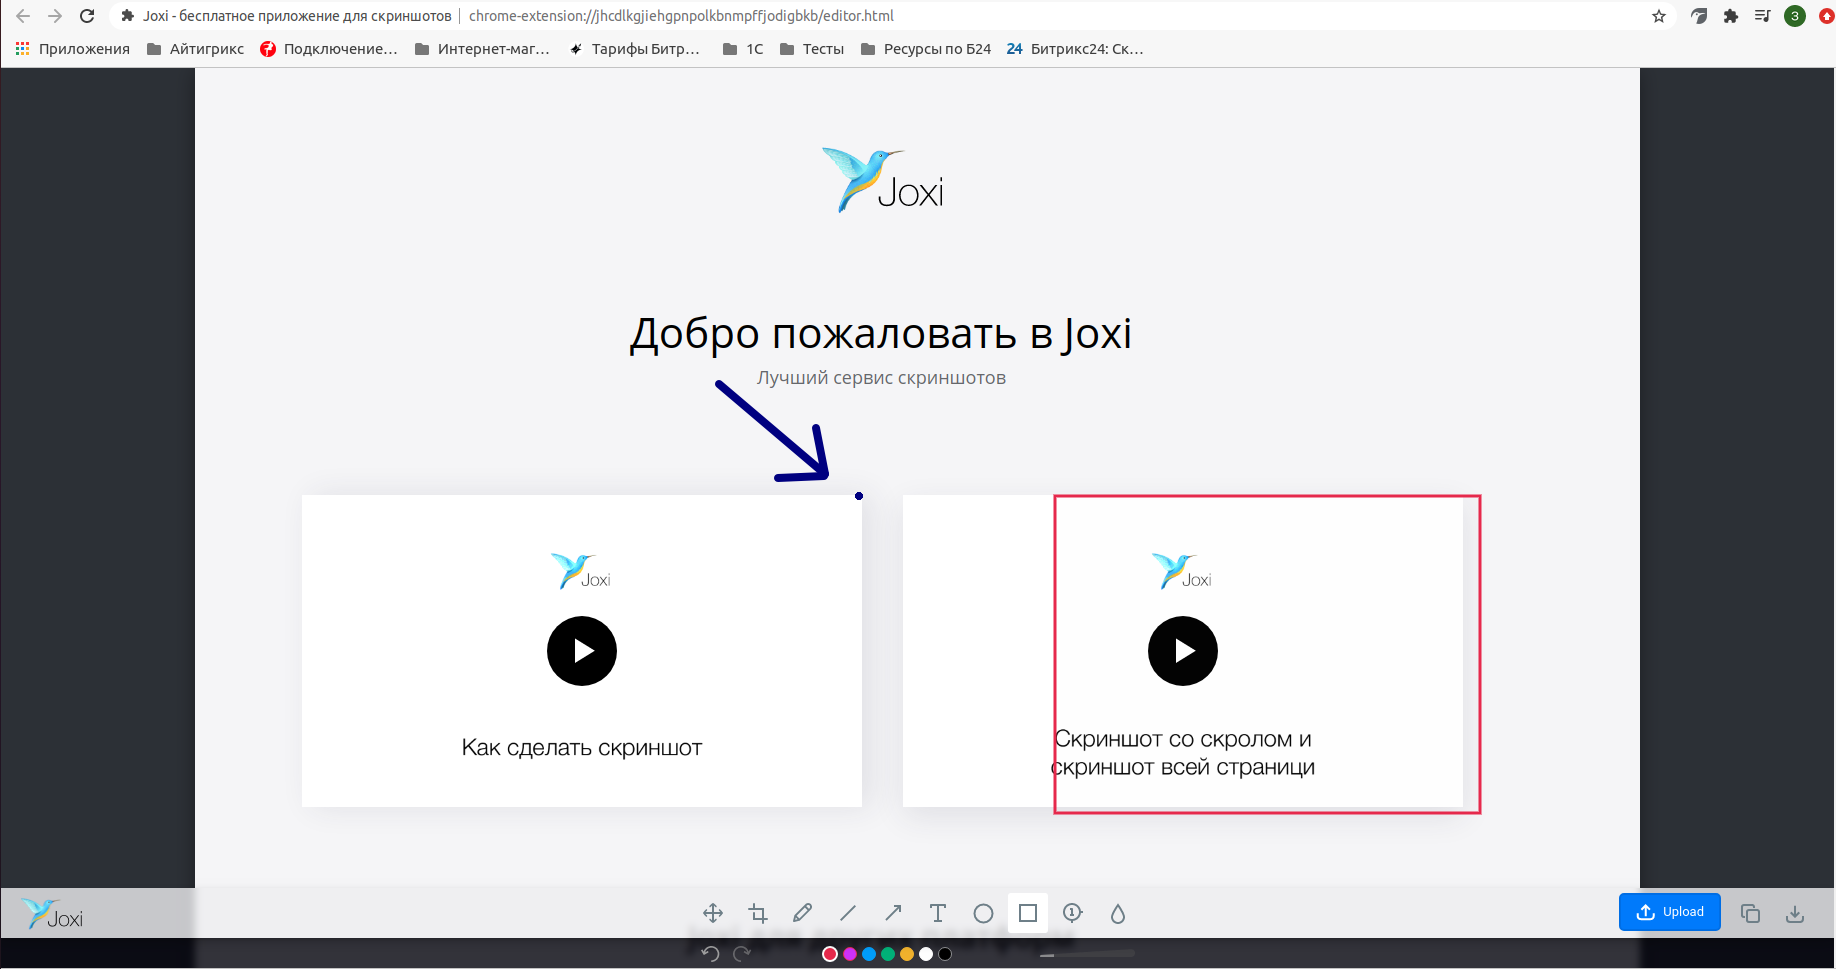Select the Rectangle shape tool
The height and width of the screenshot is (969, 1836).
click(1028, 913)
